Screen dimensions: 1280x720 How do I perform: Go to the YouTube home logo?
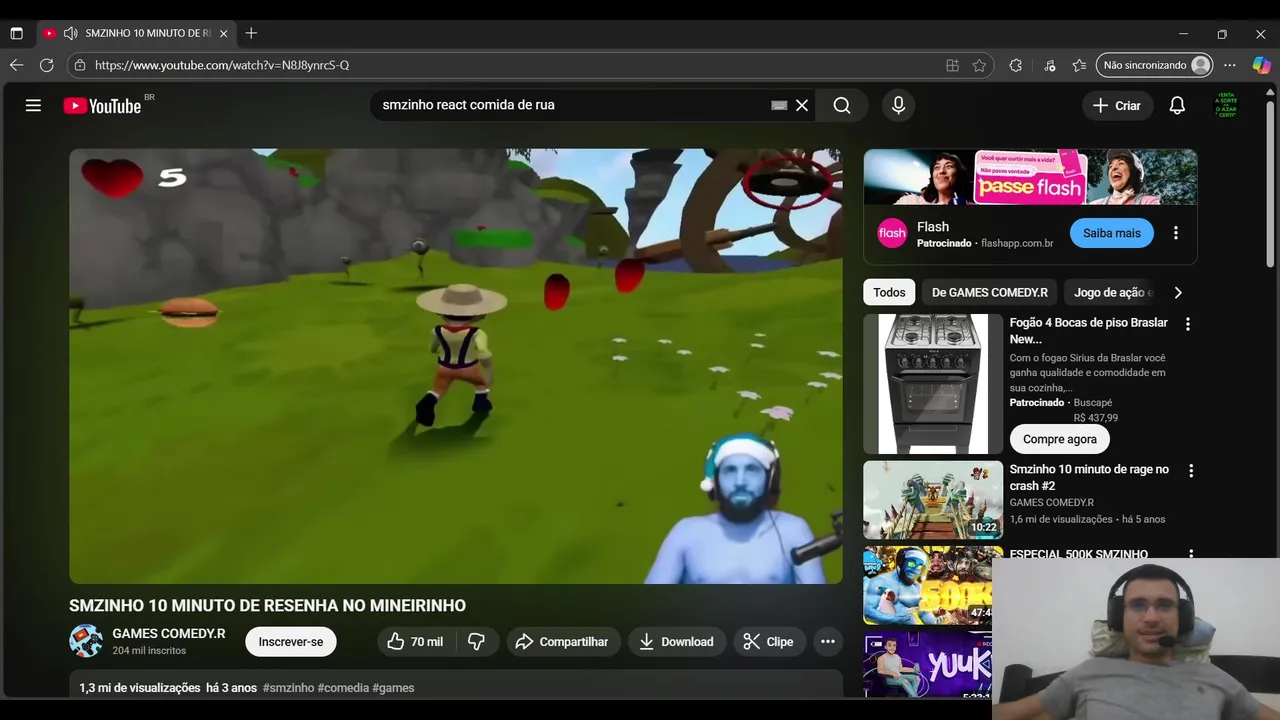click(103, 105)
